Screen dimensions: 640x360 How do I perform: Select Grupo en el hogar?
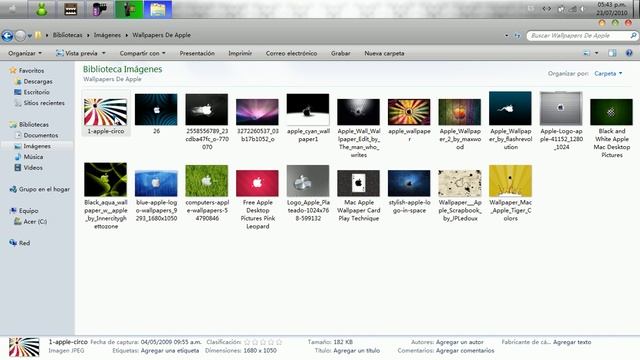tap(44, 189)
